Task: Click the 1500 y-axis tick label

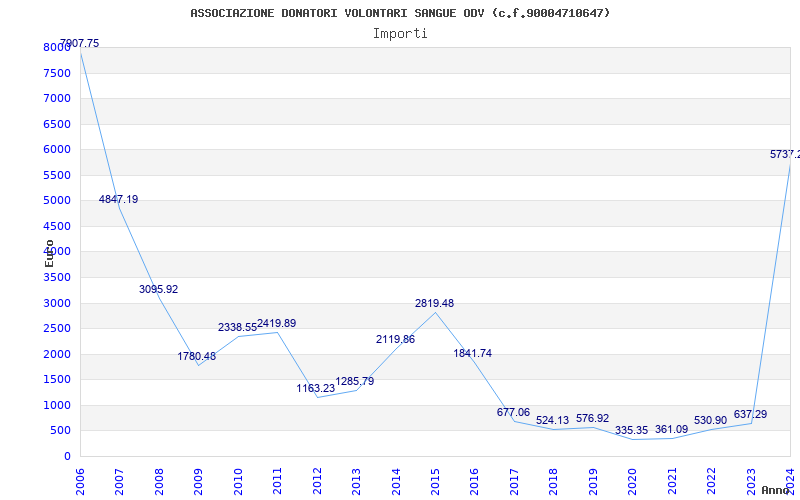Action: tap(57, 380)
